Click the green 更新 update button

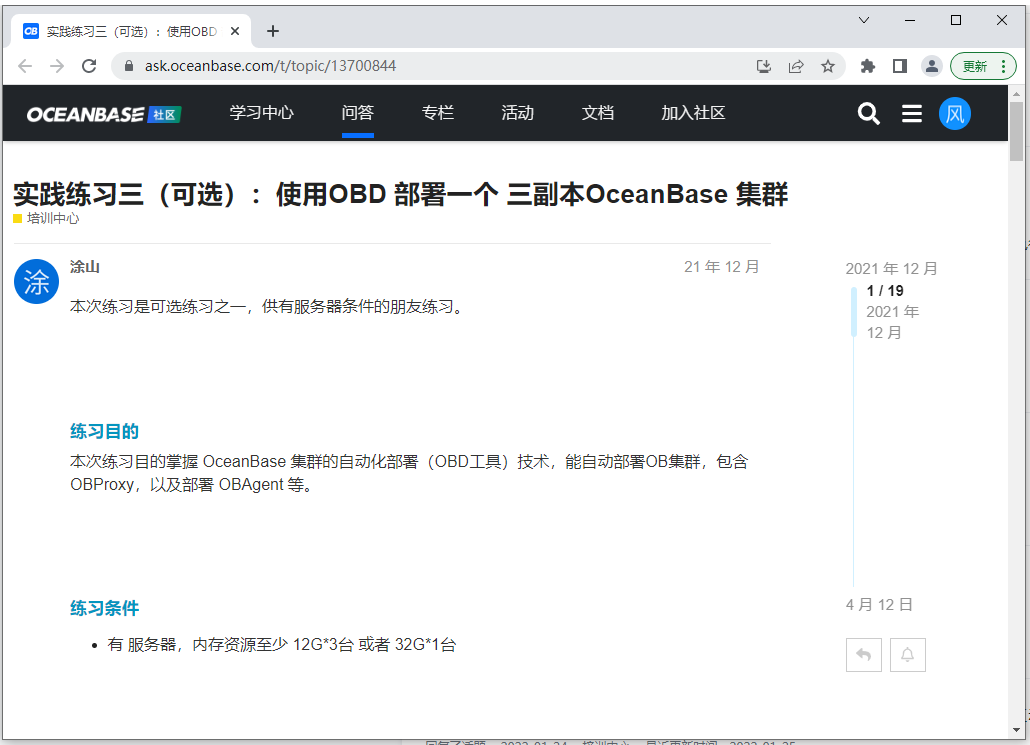(975, 66)
